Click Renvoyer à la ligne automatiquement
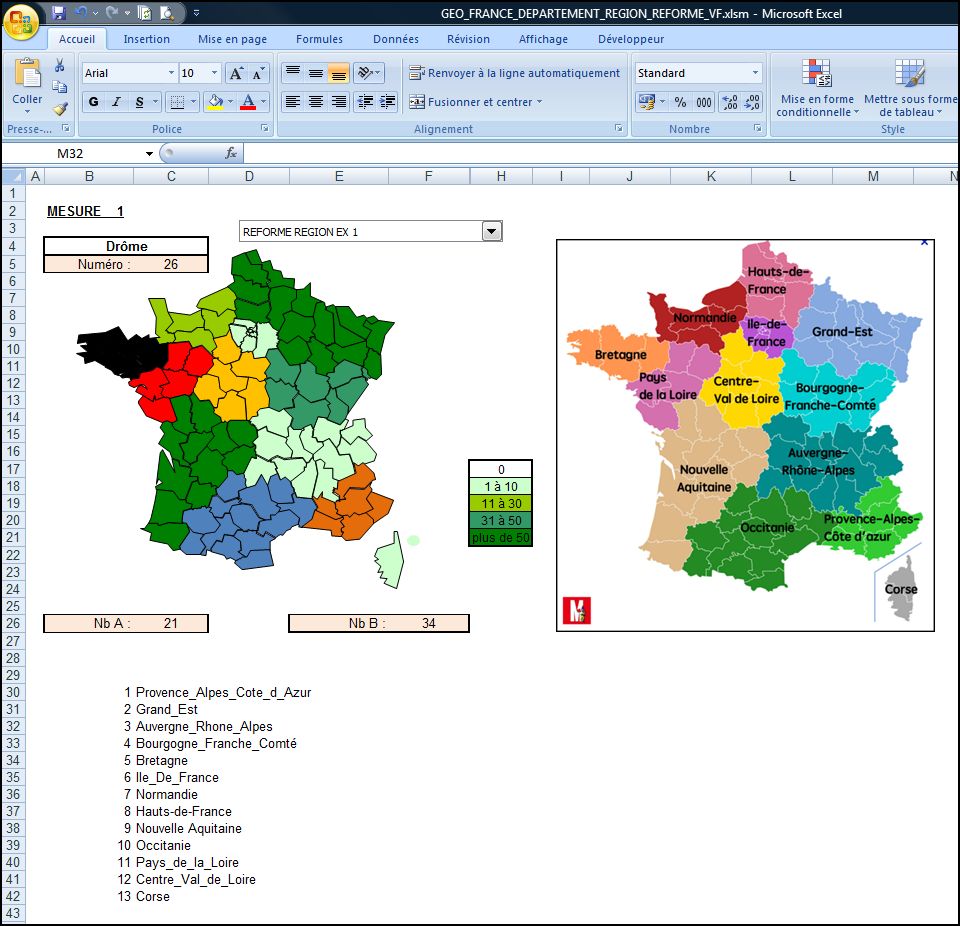The image size is (960, 926). coord(514,73)
